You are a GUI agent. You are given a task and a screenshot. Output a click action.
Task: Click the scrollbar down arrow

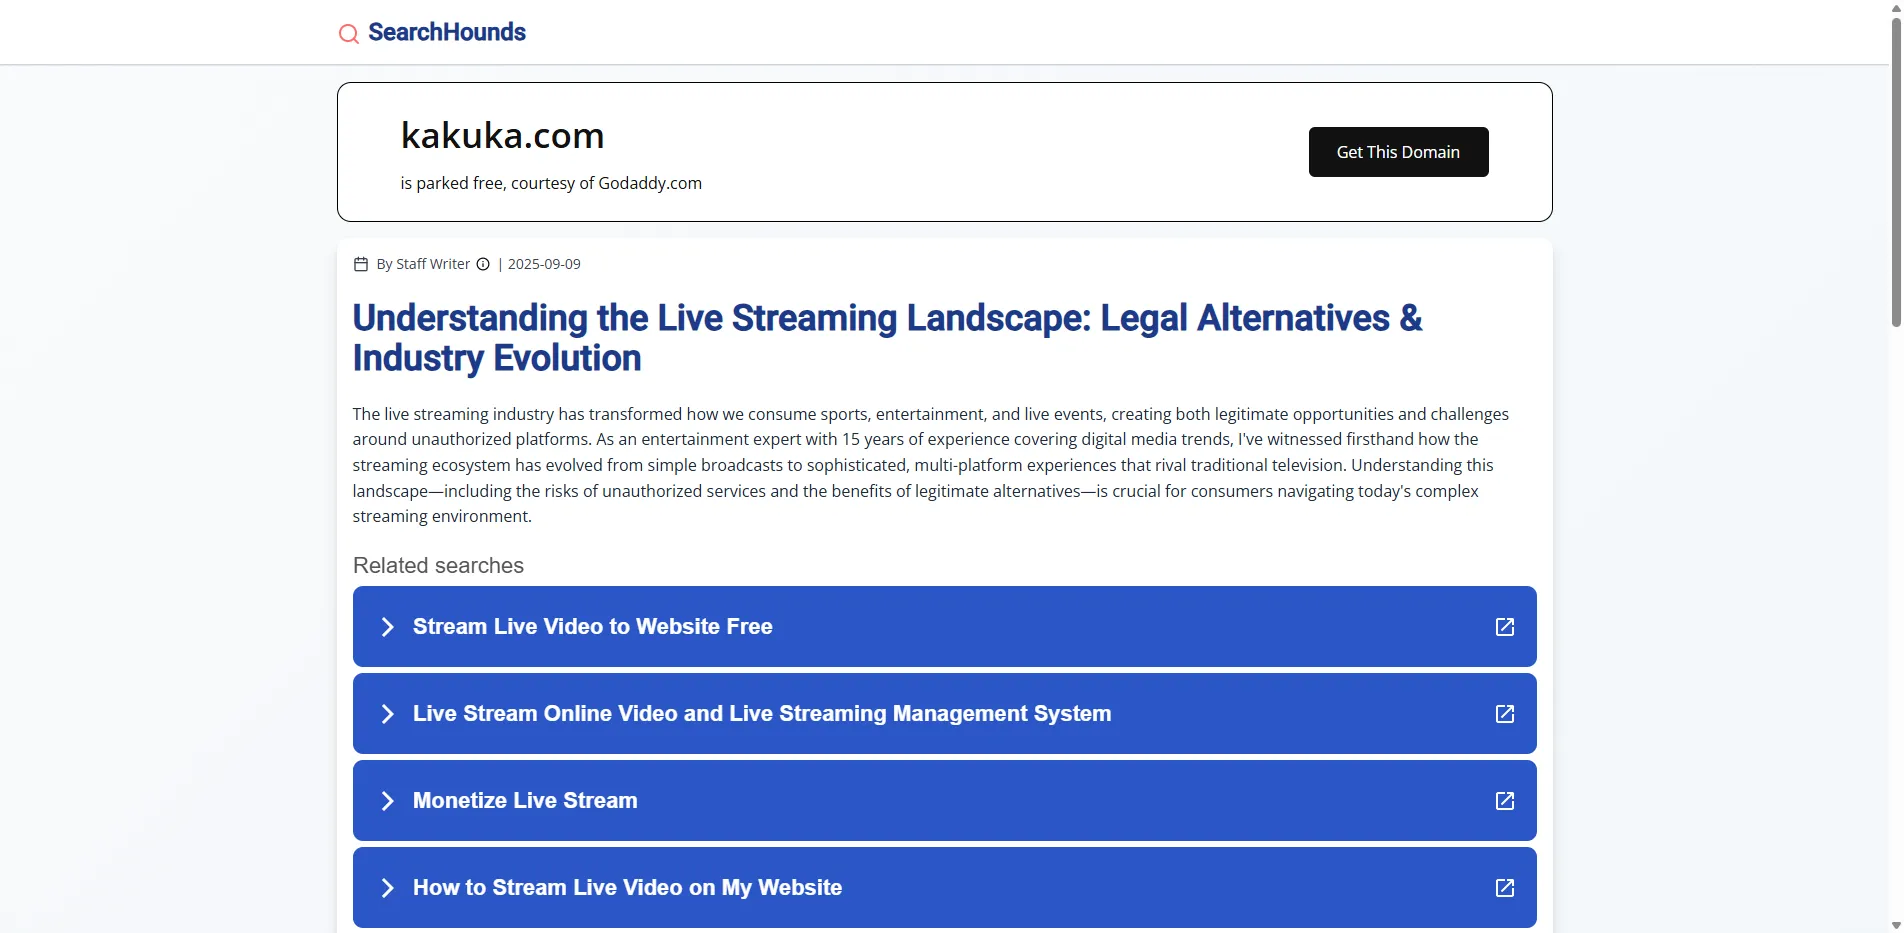point(1895,925)
